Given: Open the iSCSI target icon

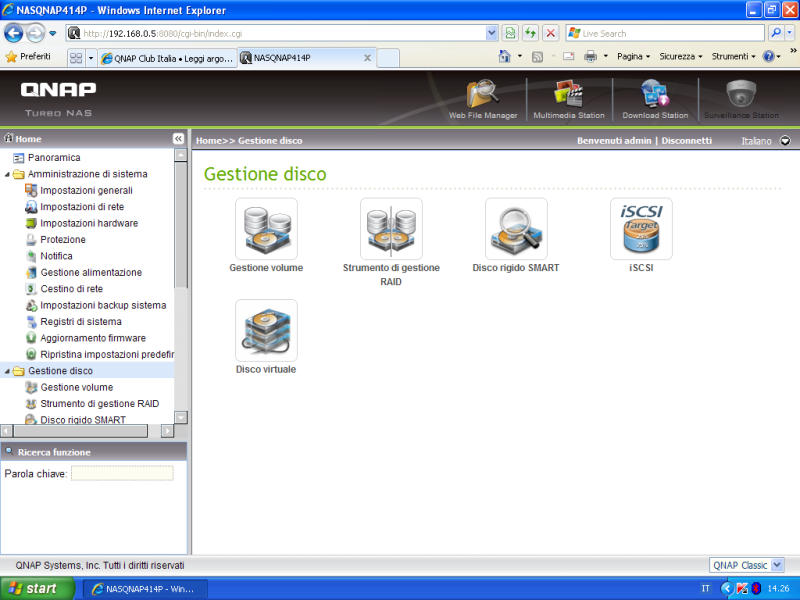Looking at the screenshot, I should (x=641, y=229).
